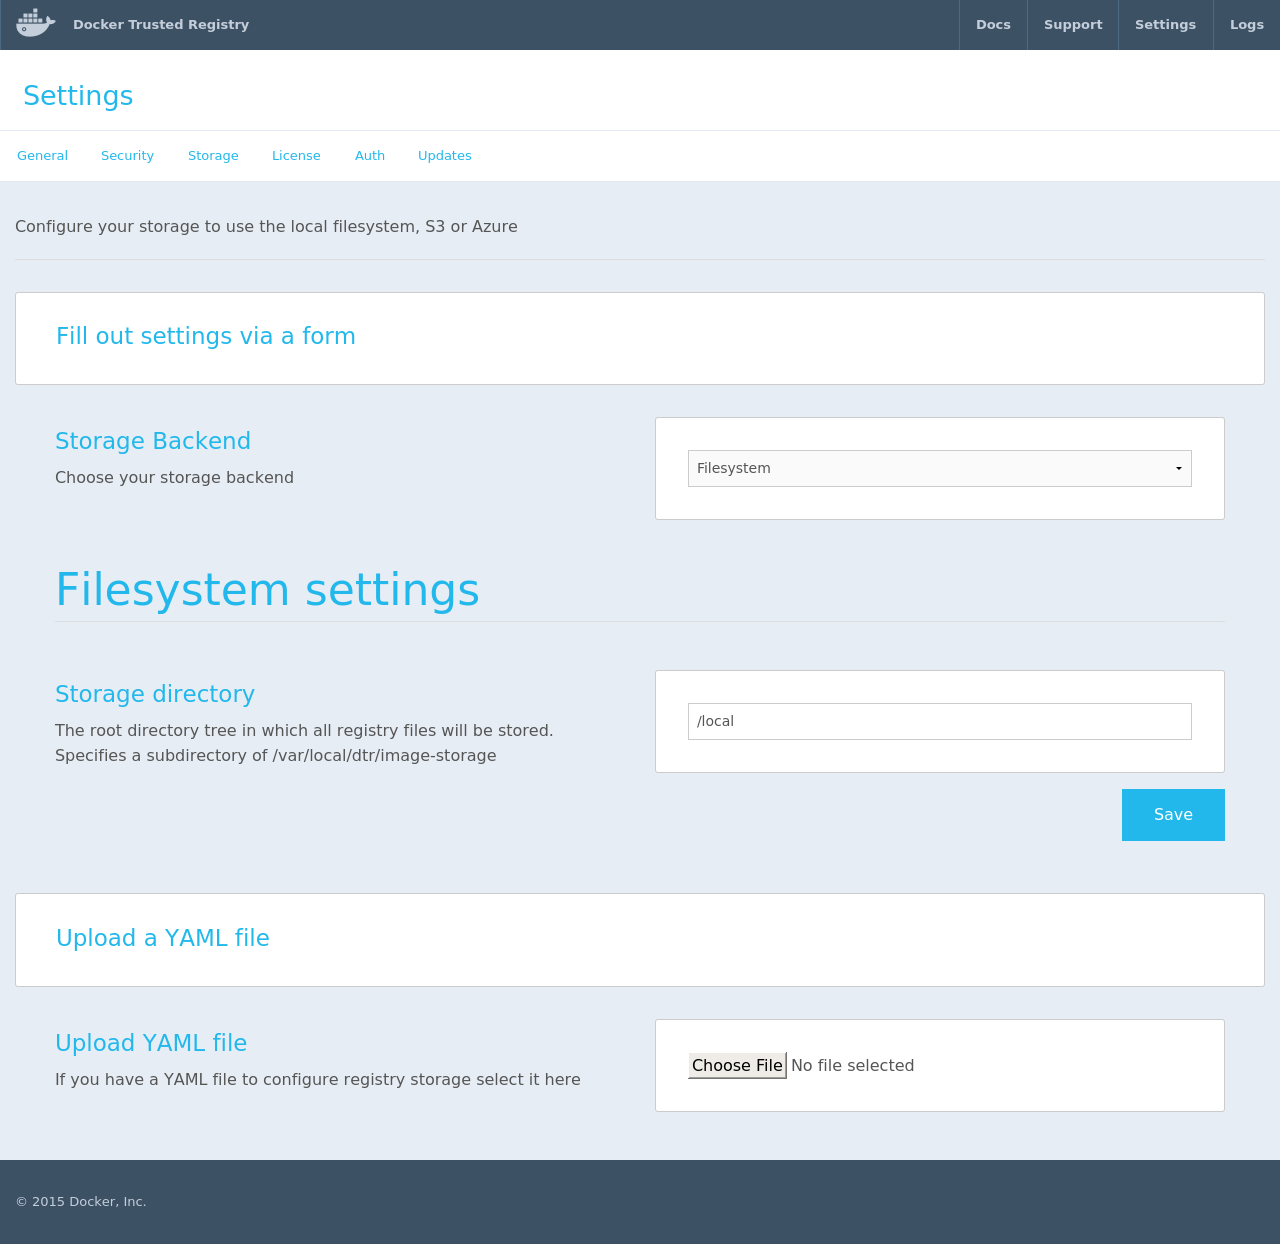Select the Storage settings tab
This screenshot has width=1280, height=1244.
tap(213, 155)
